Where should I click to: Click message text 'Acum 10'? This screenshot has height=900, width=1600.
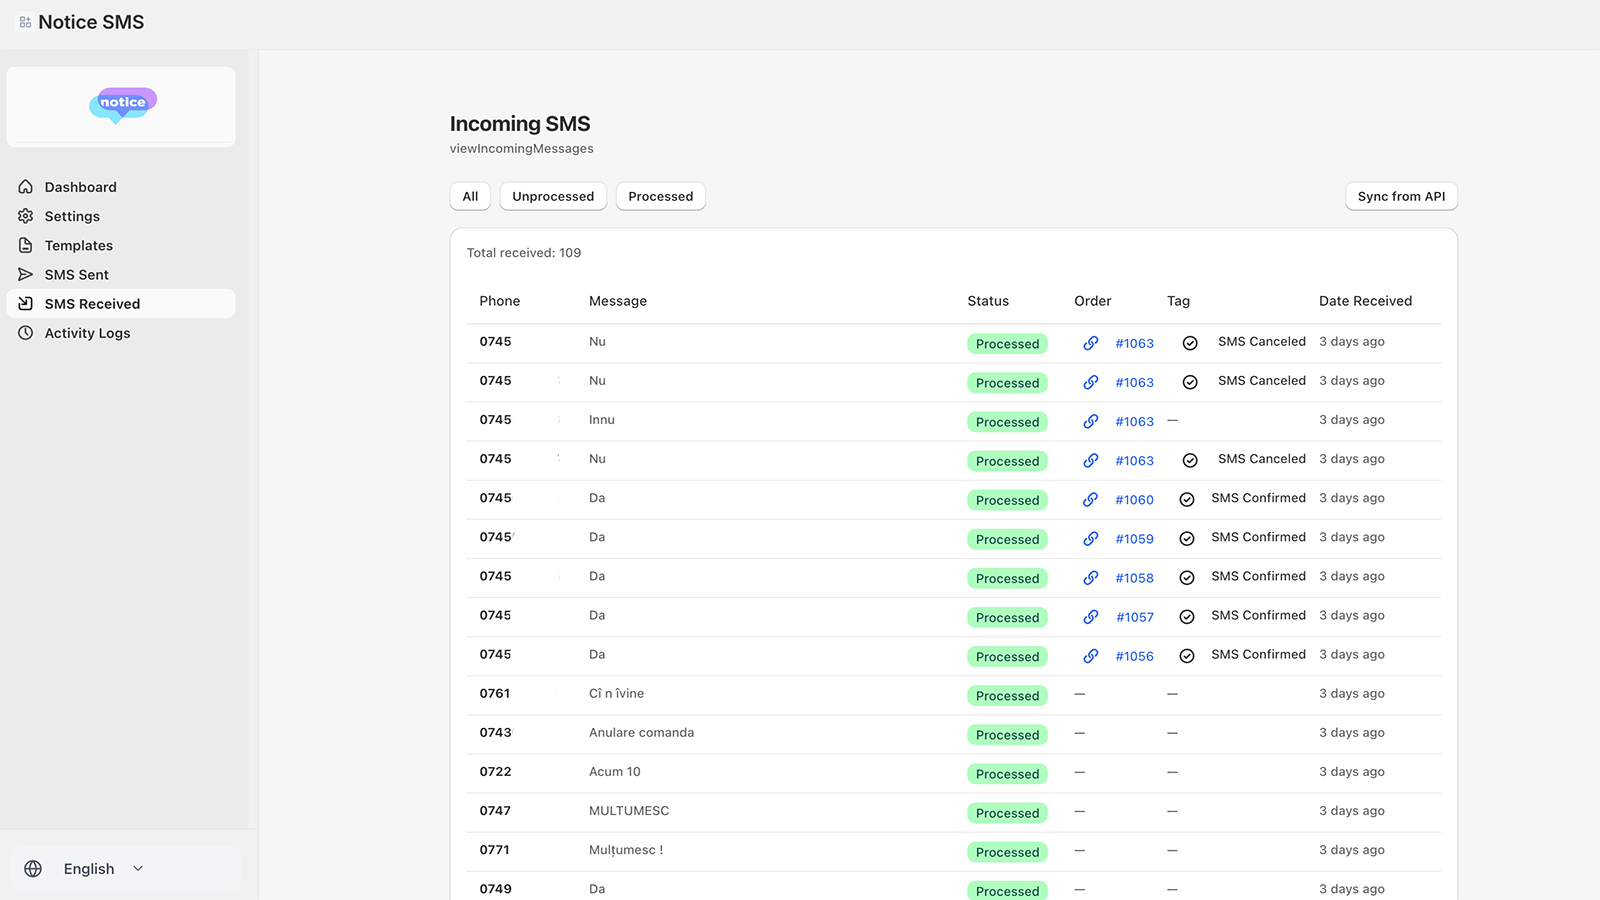click(615, 772)
